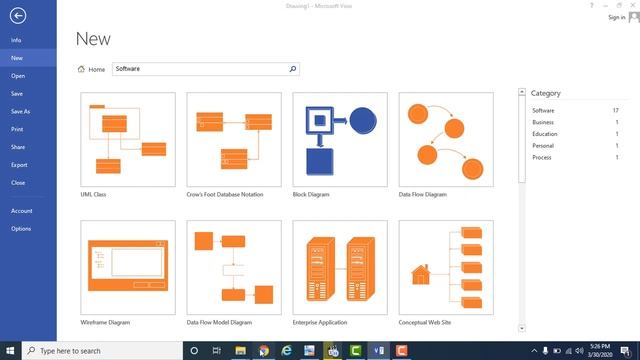Screen dimensions: 640x360
Task: Open the Enterprise Application template
Action: pyautogui.click(x=340, y=268)
